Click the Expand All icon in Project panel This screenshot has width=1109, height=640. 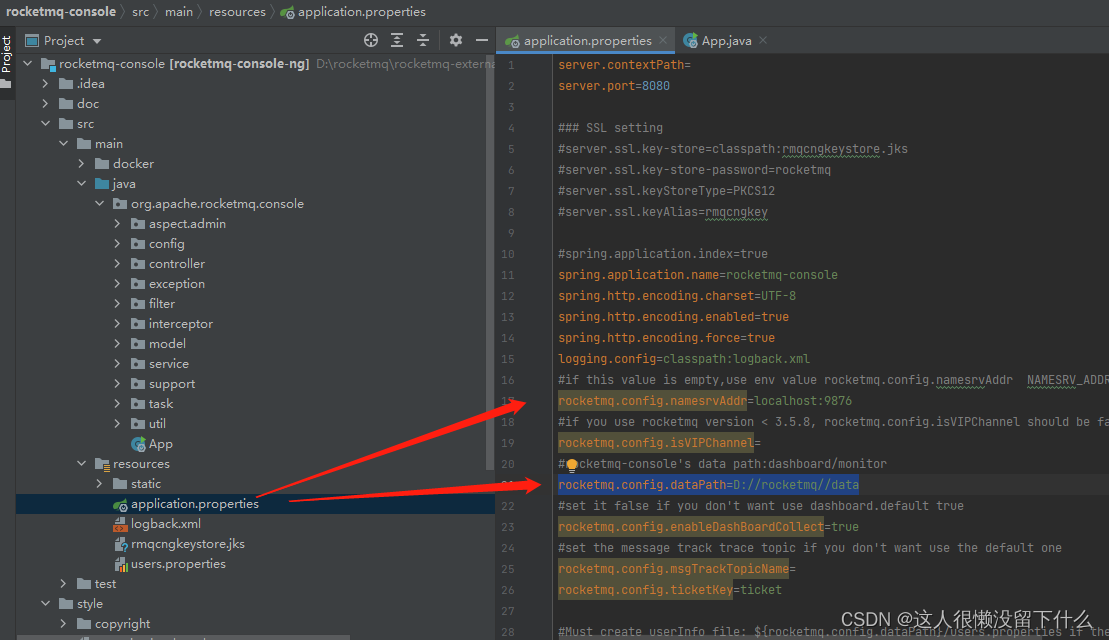point(397,40)
